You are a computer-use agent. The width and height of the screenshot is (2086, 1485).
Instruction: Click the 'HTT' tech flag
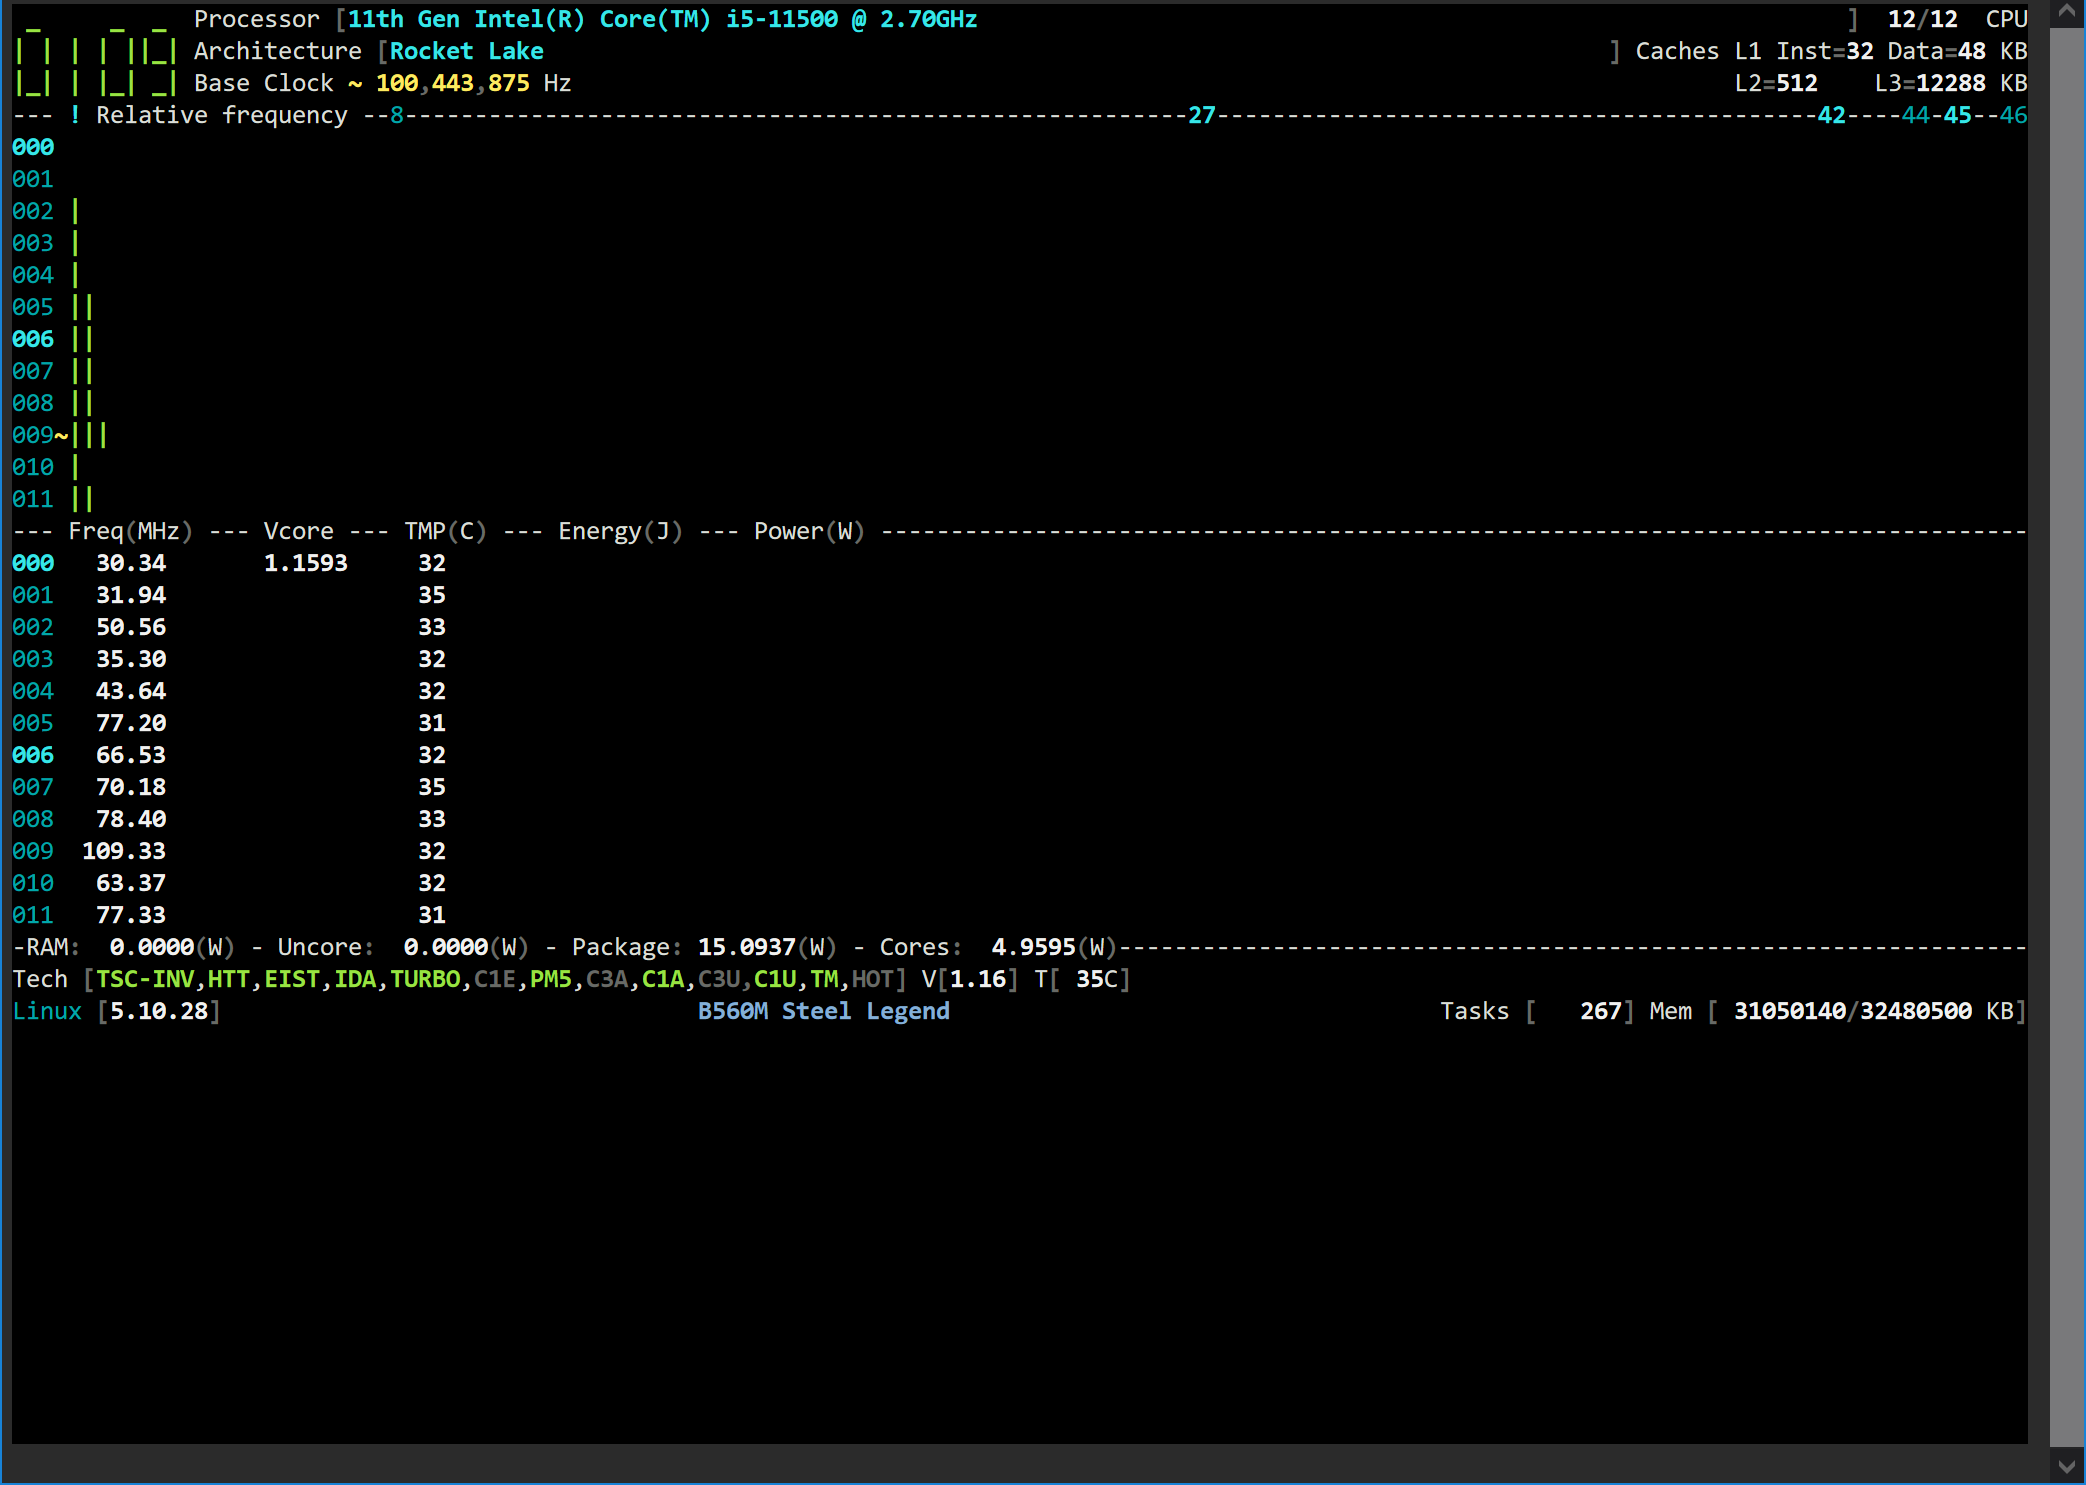point(229,979)
